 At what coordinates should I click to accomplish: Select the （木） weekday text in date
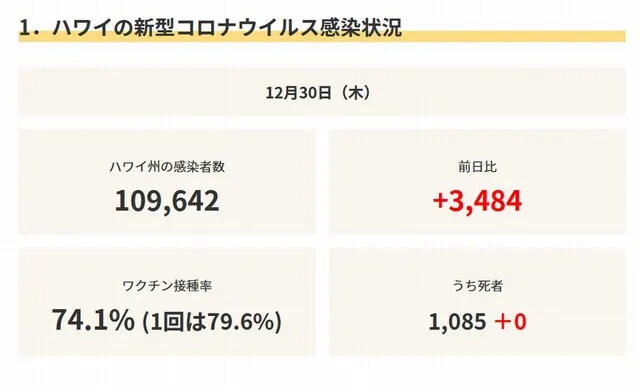pyautogui.click(x=356, y=92)
